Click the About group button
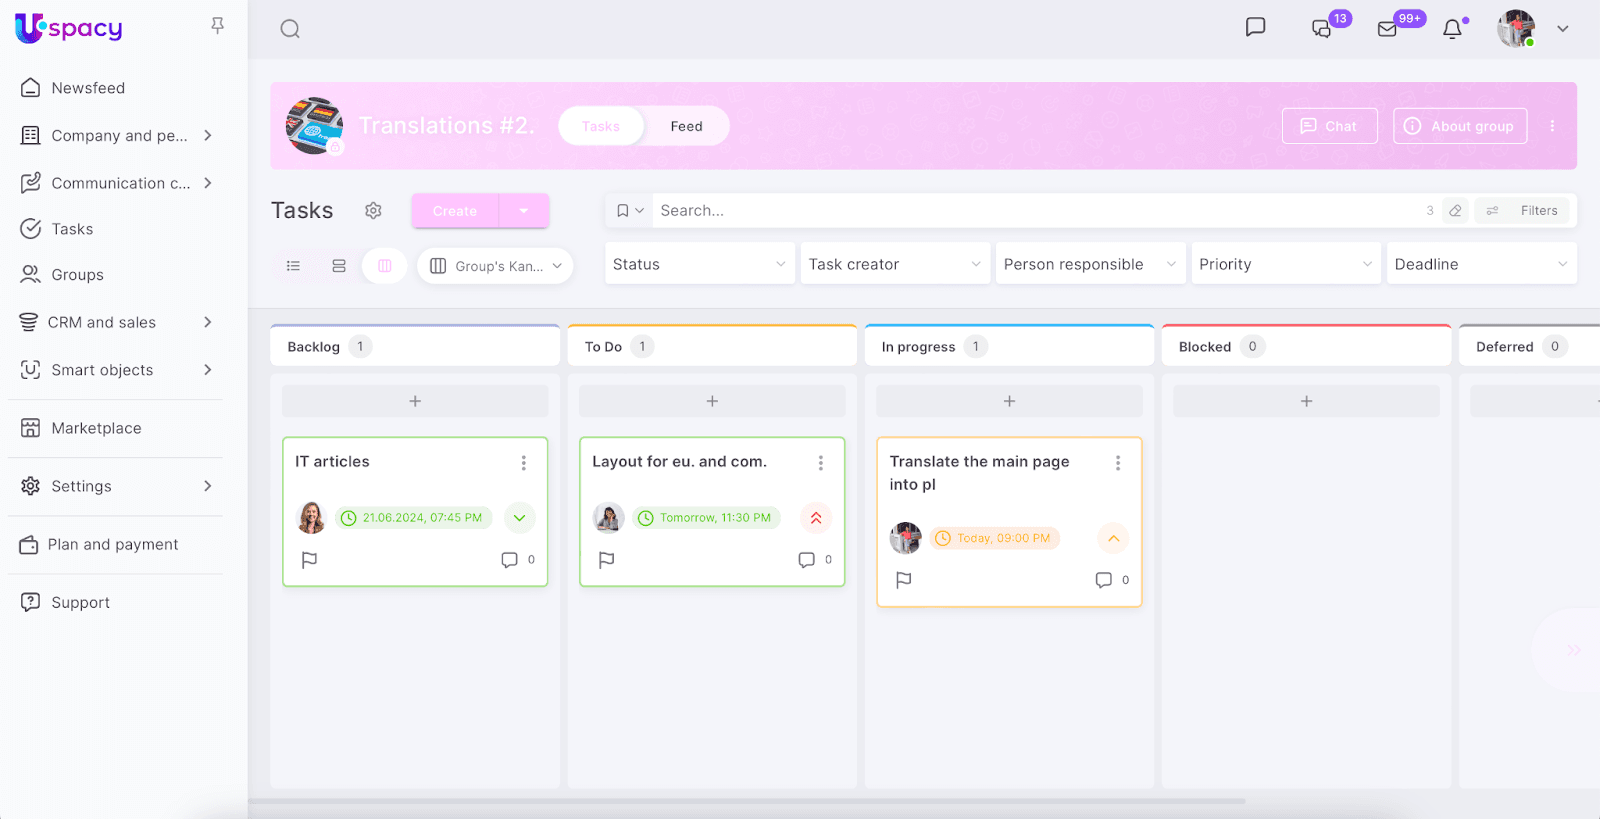This screenshot has width=1600, height=819. click(x=1459, y=126)
